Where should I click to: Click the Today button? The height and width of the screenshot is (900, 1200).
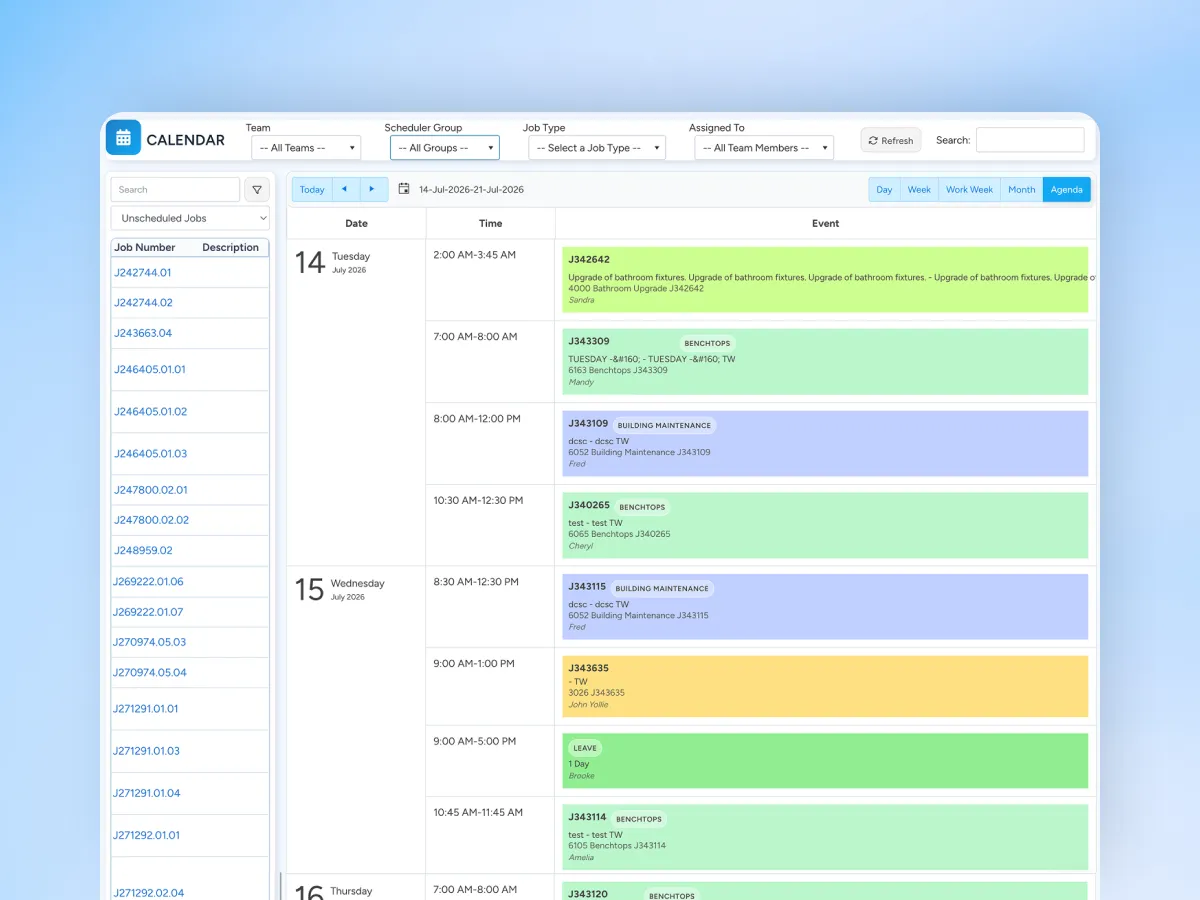point(312,189)
